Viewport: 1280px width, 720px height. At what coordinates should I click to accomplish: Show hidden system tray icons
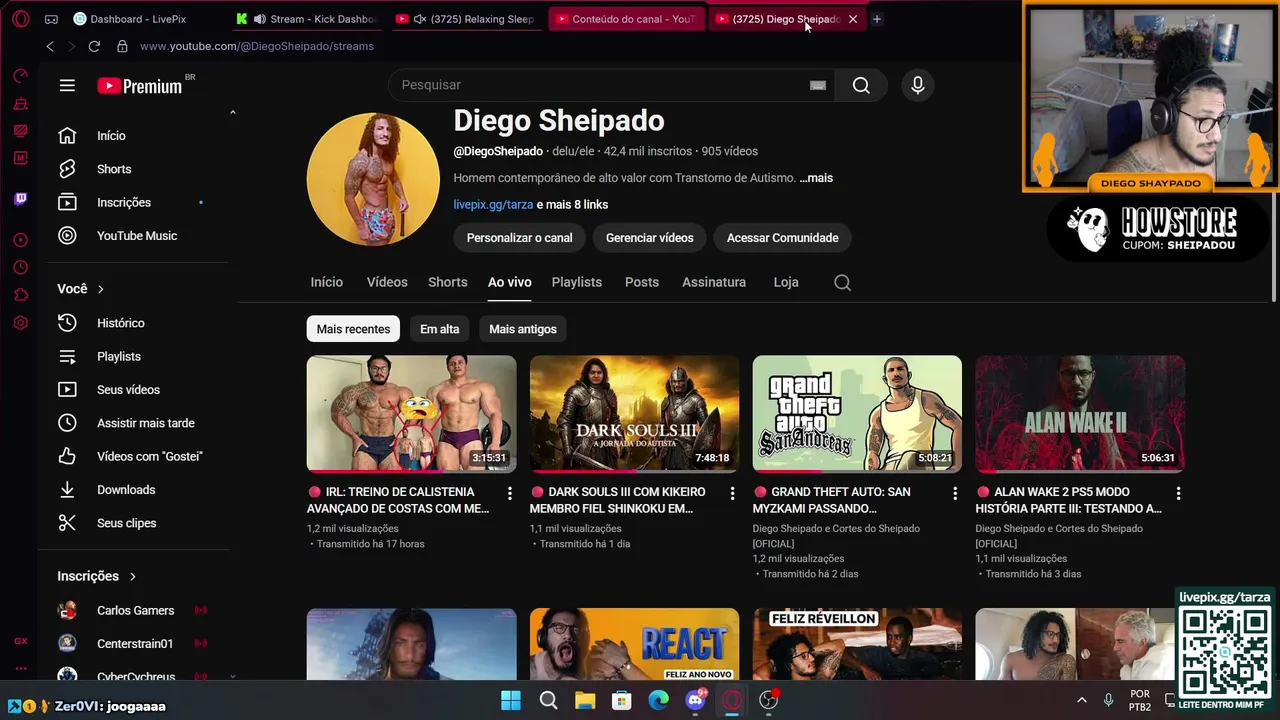click(x=1081, y=700)
